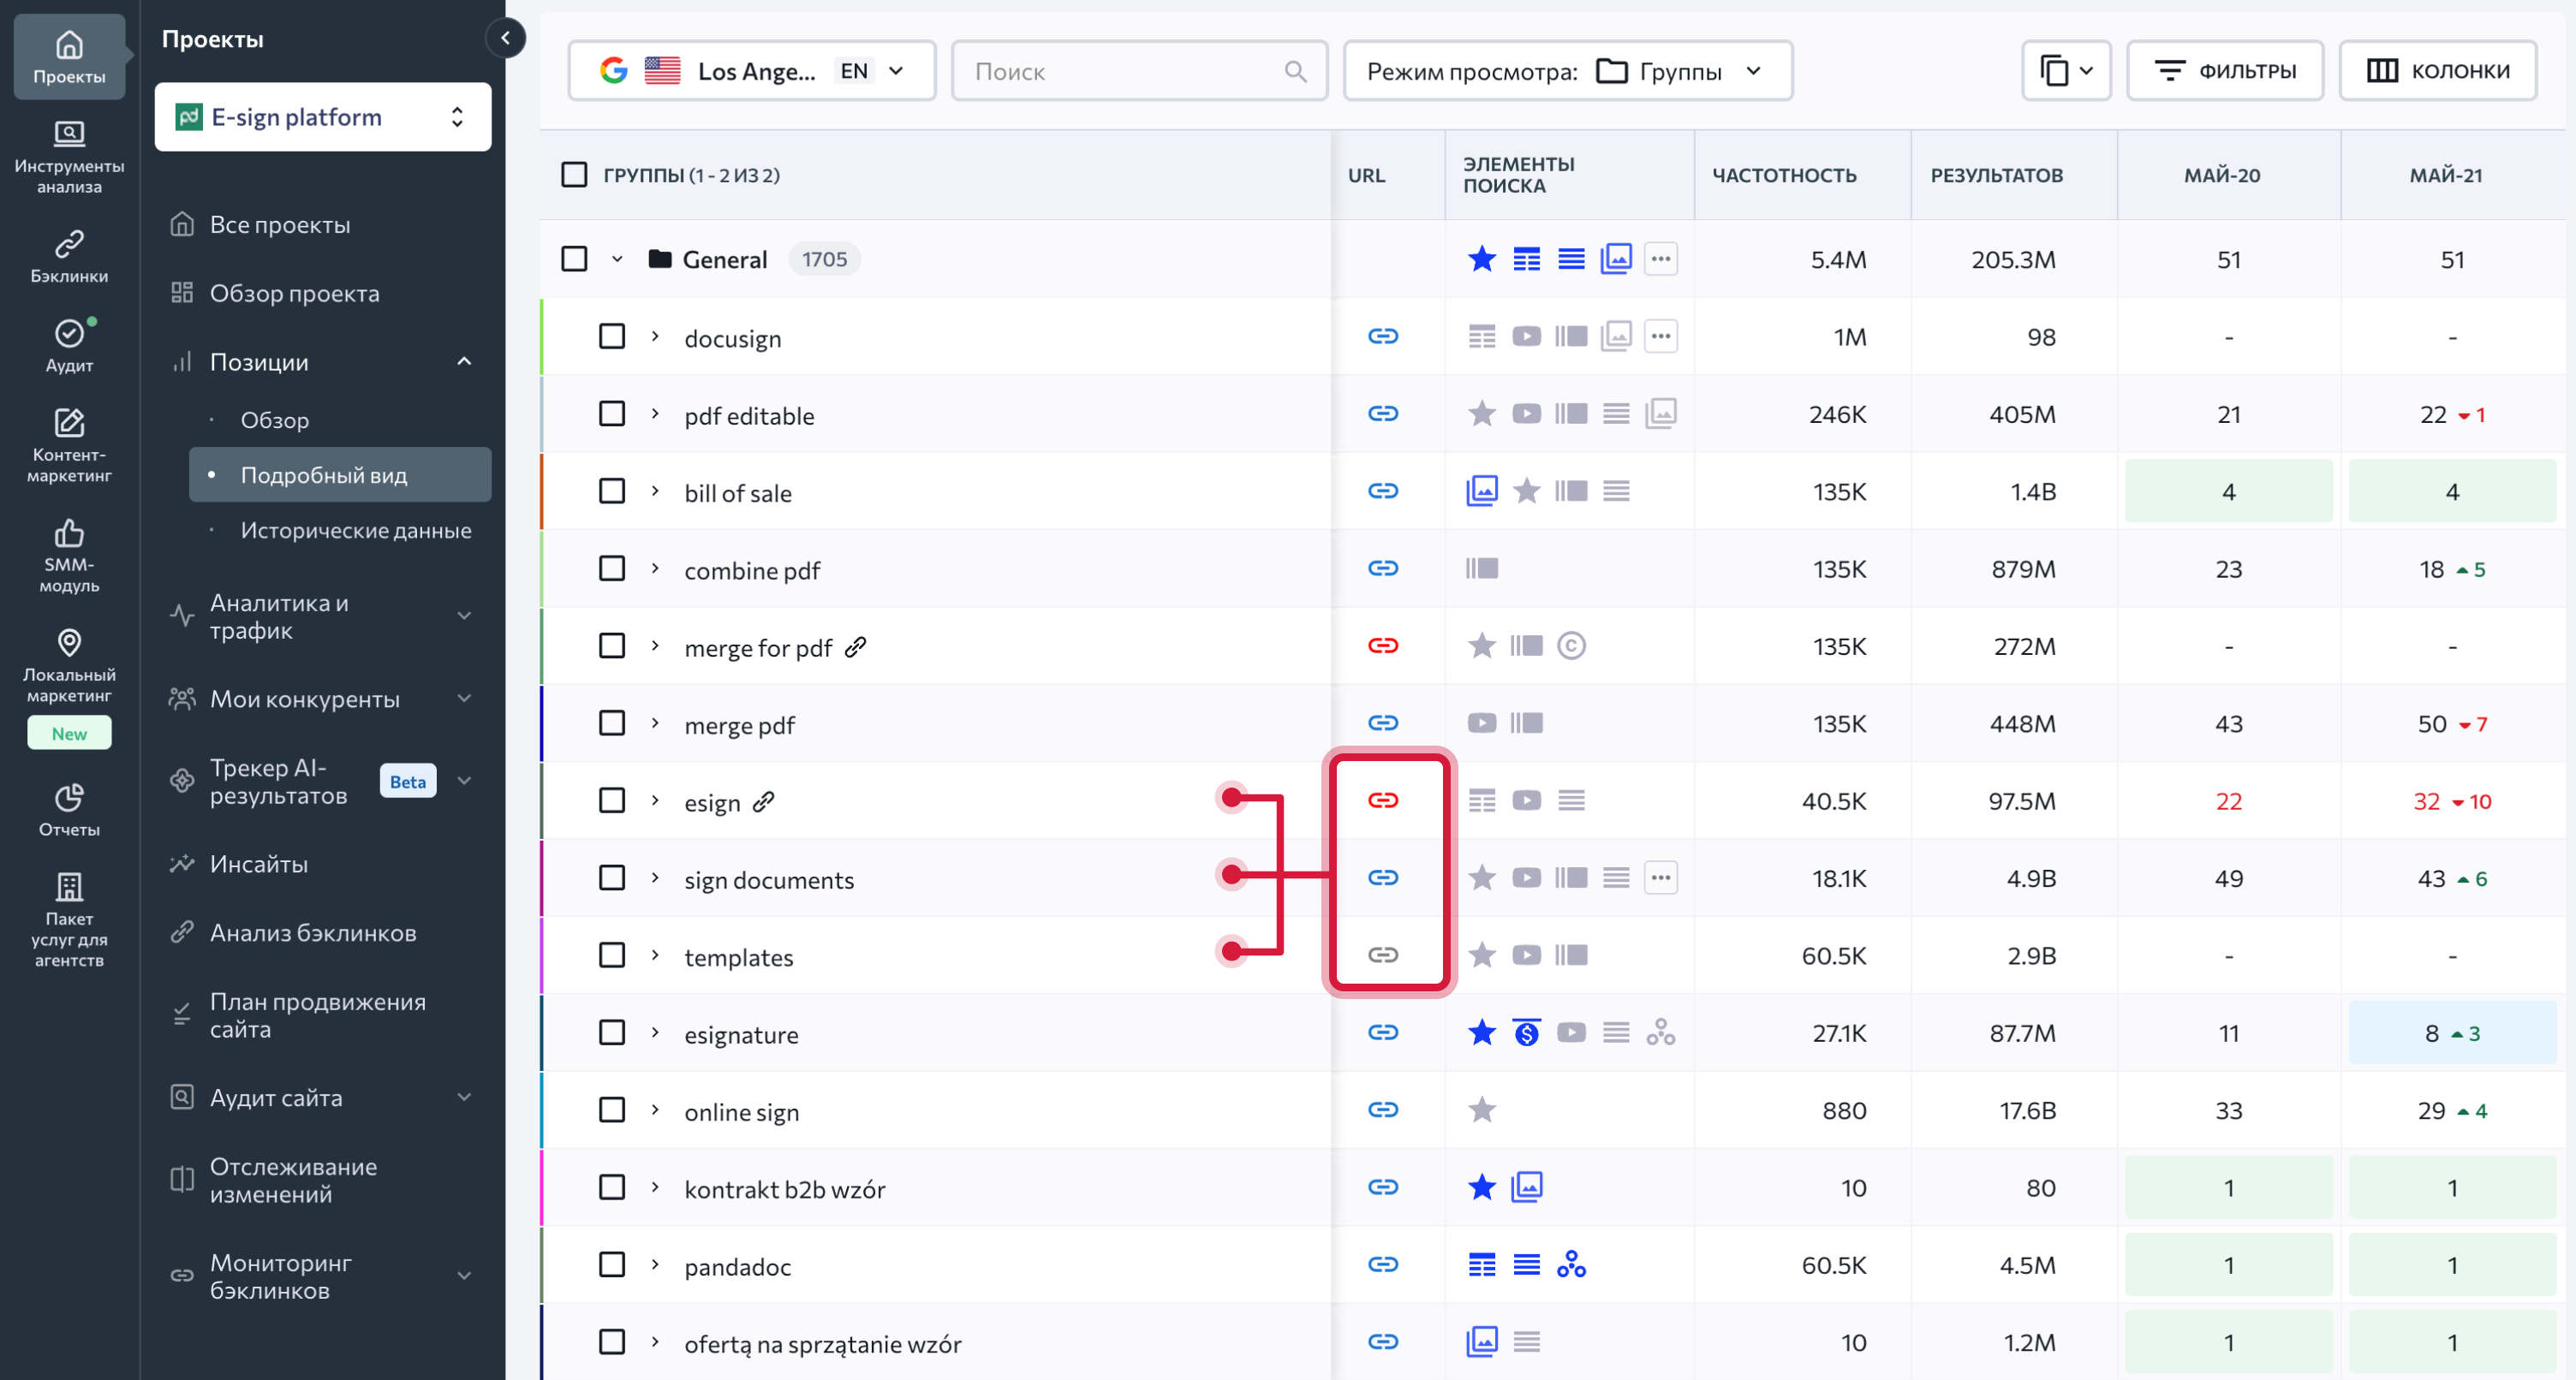Click the blue star icon in General row
Screen dimensions: 2576x1380
pyautogui.click(x=1482, y=259)
